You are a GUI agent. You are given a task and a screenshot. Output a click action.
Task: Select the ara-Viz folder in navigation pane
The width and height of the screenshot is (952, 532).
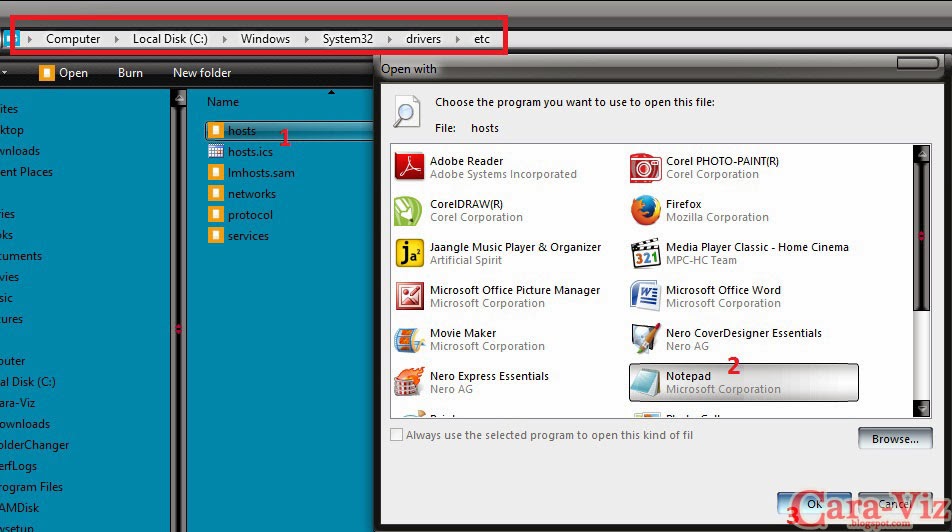18,403
